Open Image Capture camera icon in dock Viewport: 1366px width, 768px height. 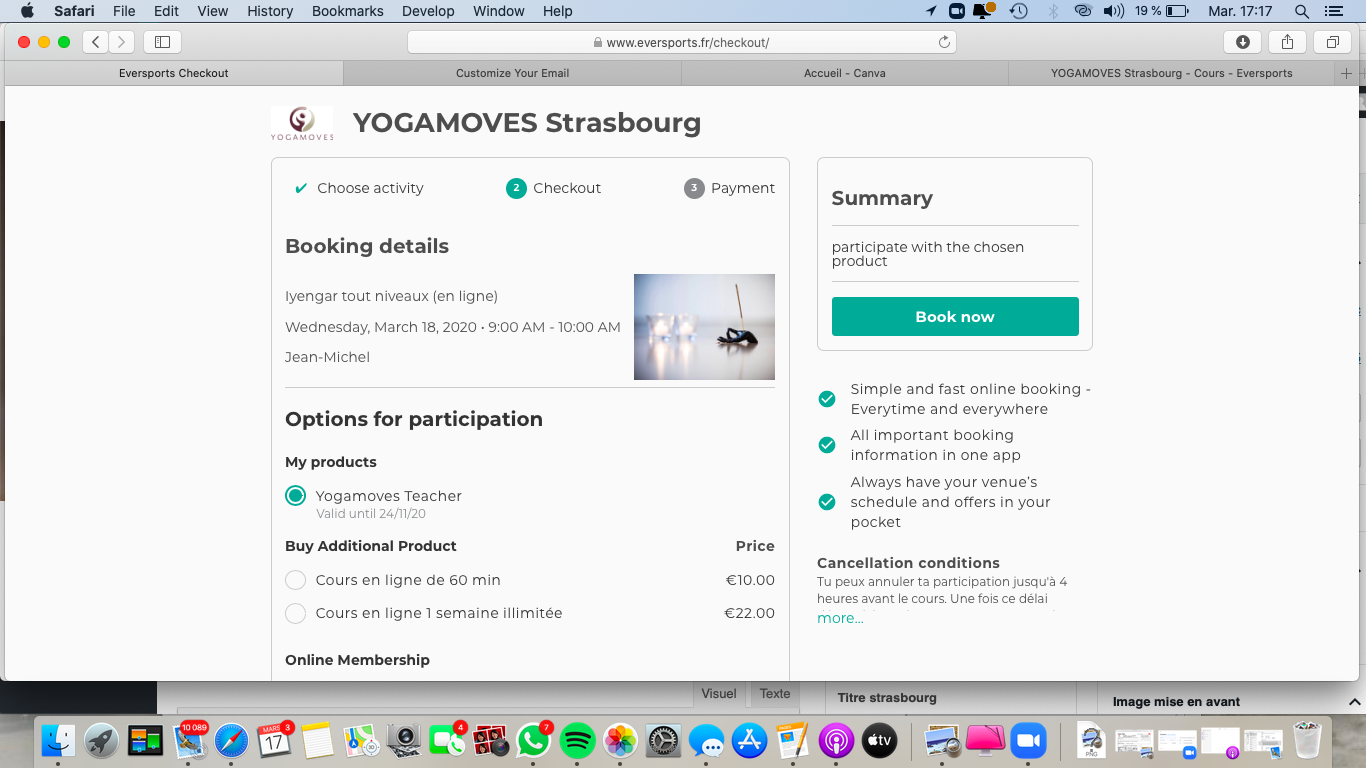click(x=404, y=741)
